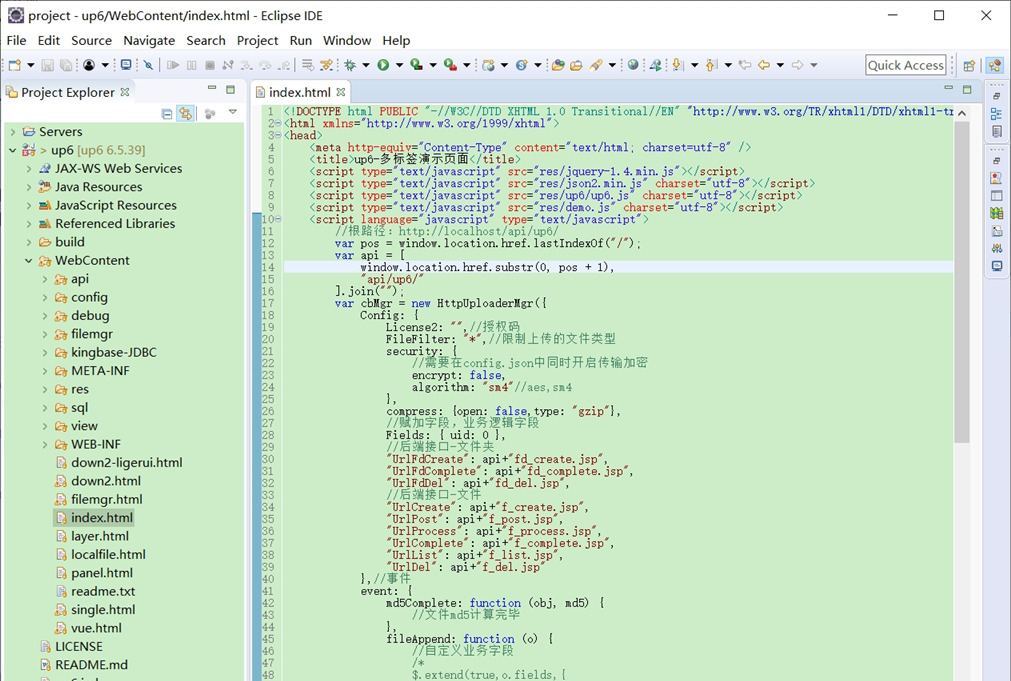Open the Debug configurations dropdown arrow

[366, 65]
